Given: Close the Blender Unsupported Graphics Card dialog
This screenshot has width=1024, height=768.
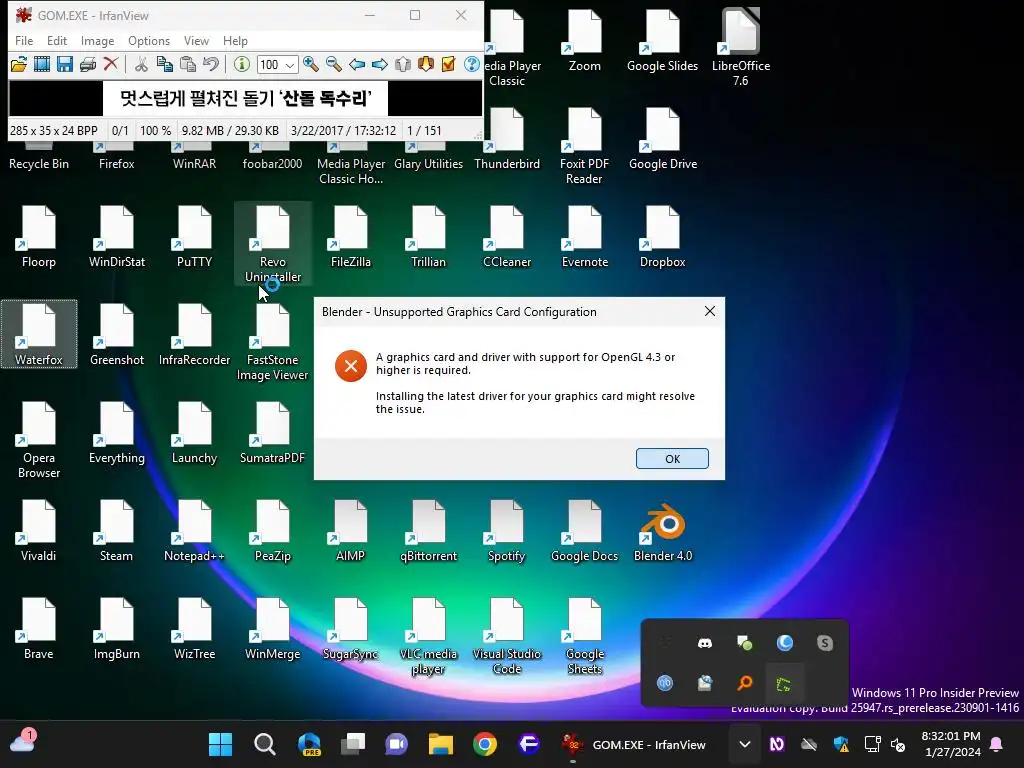Looking at the screenshot, I should coord(710,312).
